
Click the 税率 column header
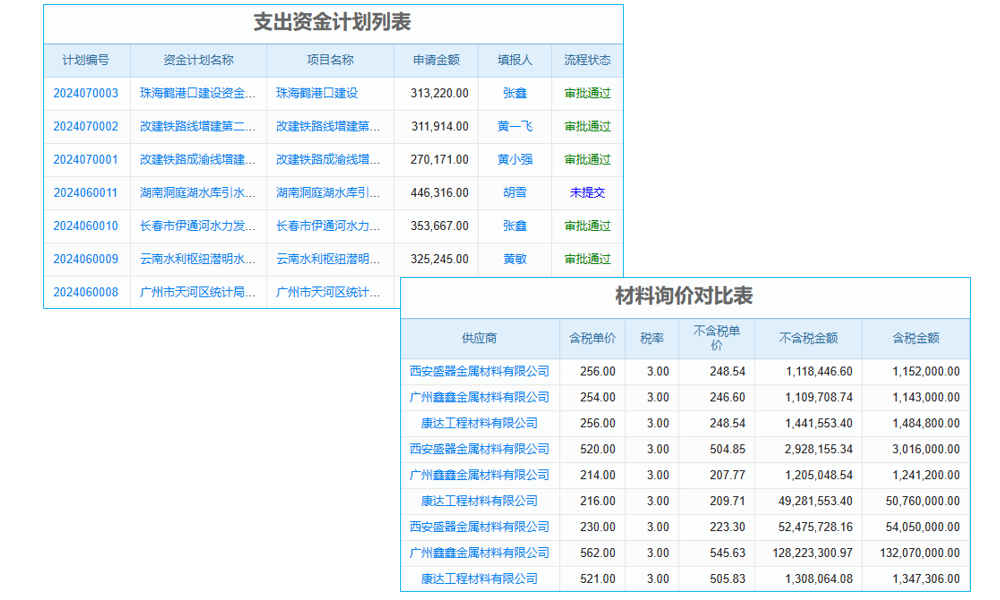click(656, 339)
